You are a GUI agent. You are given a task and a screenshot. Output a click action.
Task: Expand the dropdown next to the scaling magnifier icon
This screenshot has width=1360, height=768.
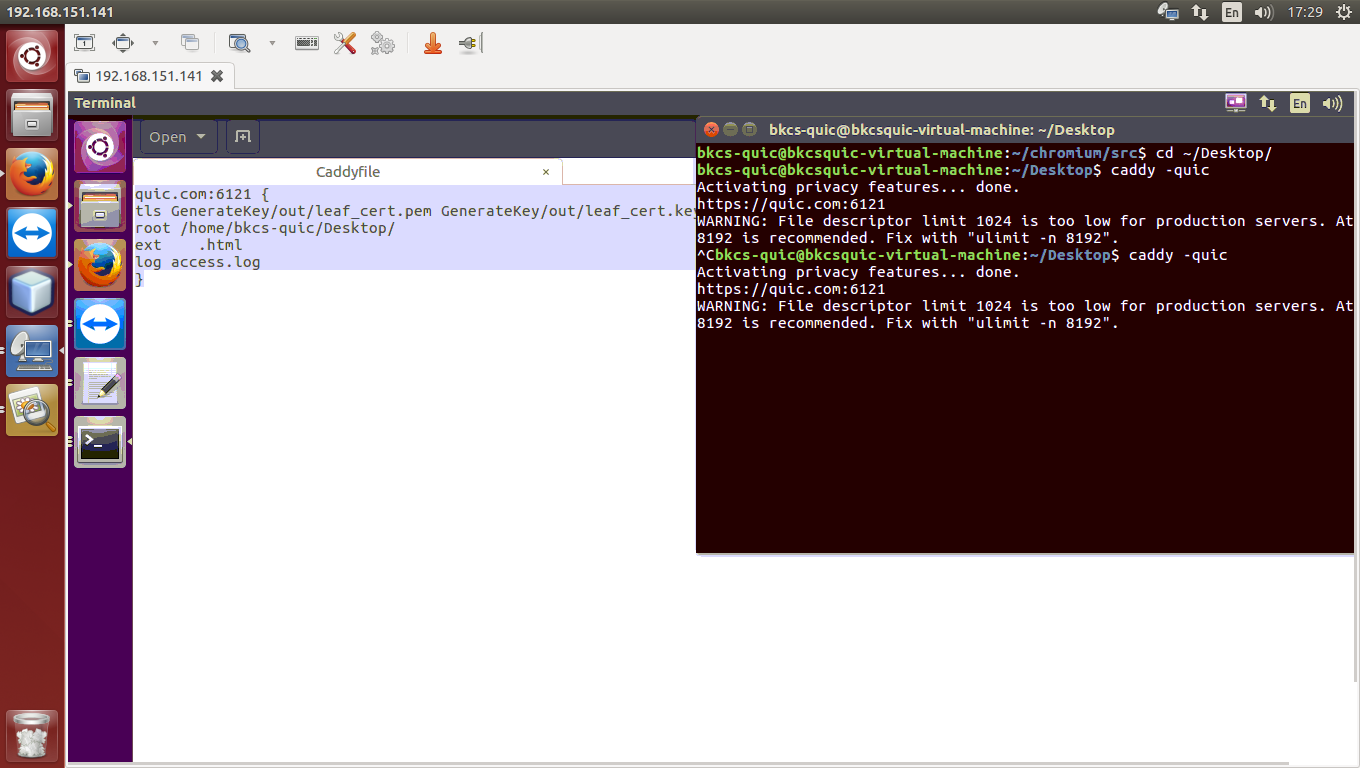[x=272, y=43]
